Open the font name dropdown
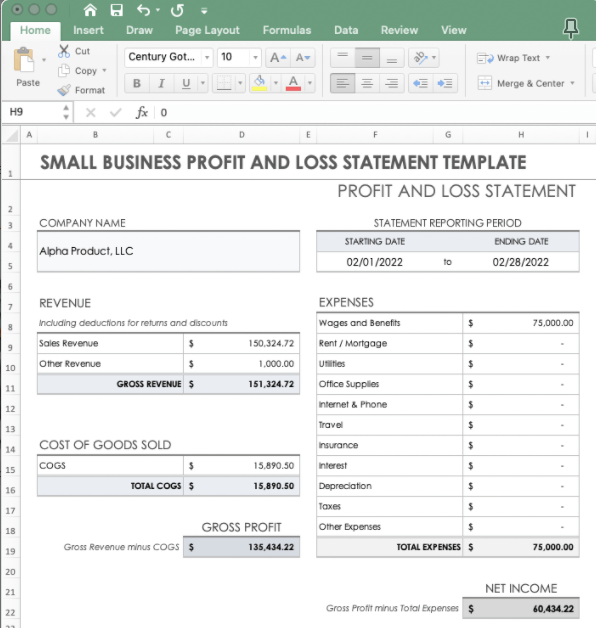 (207, 58)
